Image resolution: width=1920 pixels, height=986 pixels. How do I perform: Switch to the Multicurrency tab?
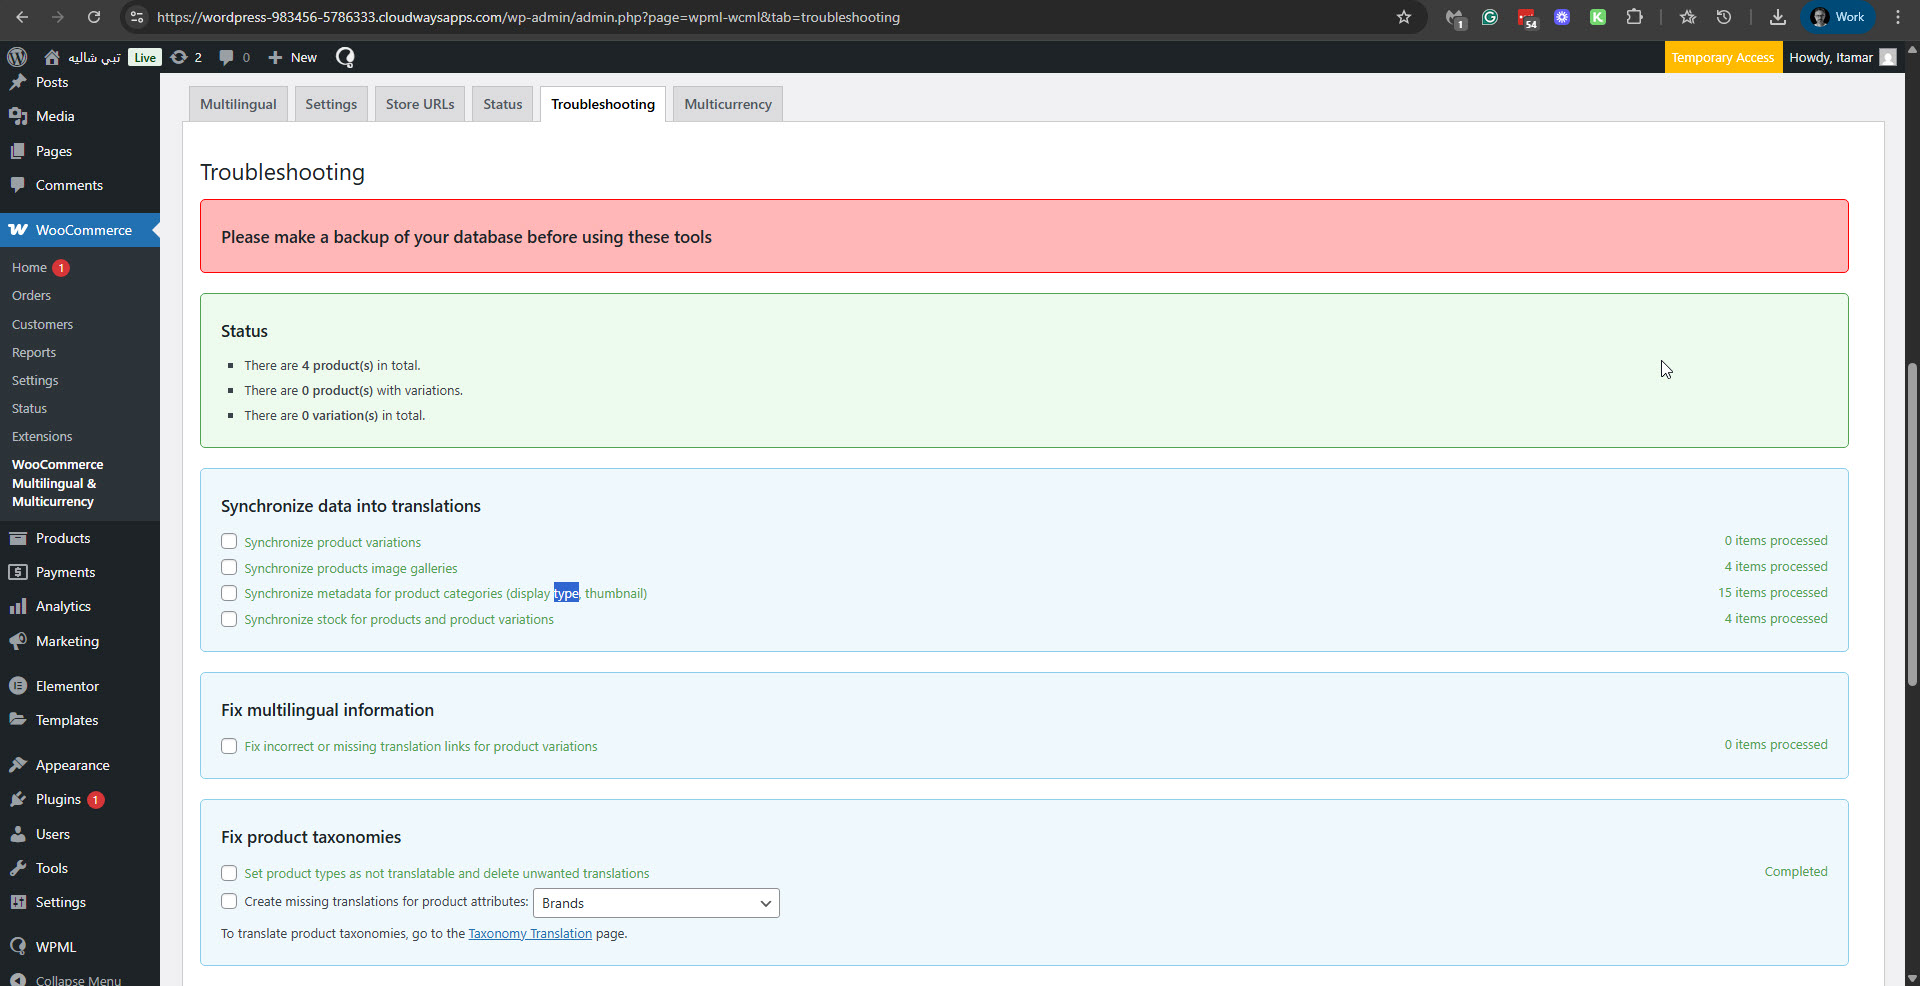point(727,104)
